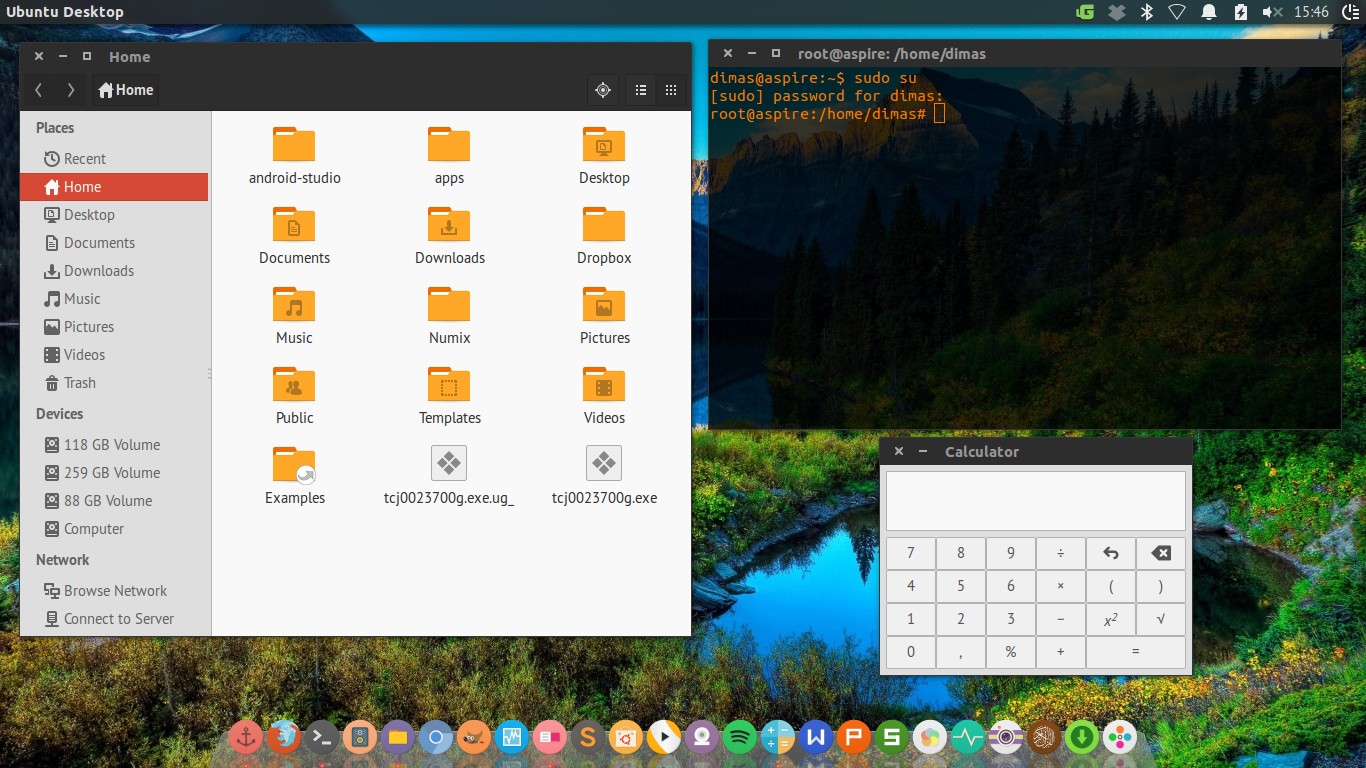Screen dimensions: 1366x768
Task: Switch Files to list view
Action: click(641, 90)
